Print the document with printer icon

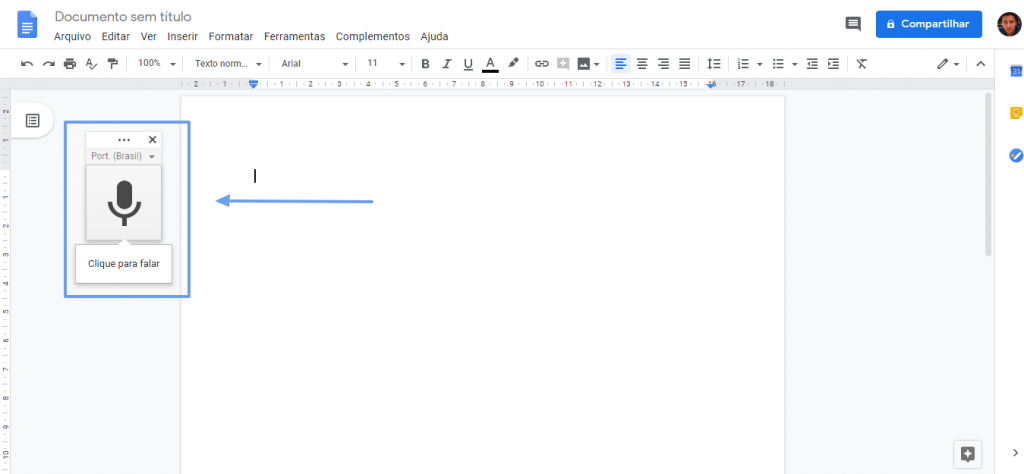point(70,64)
